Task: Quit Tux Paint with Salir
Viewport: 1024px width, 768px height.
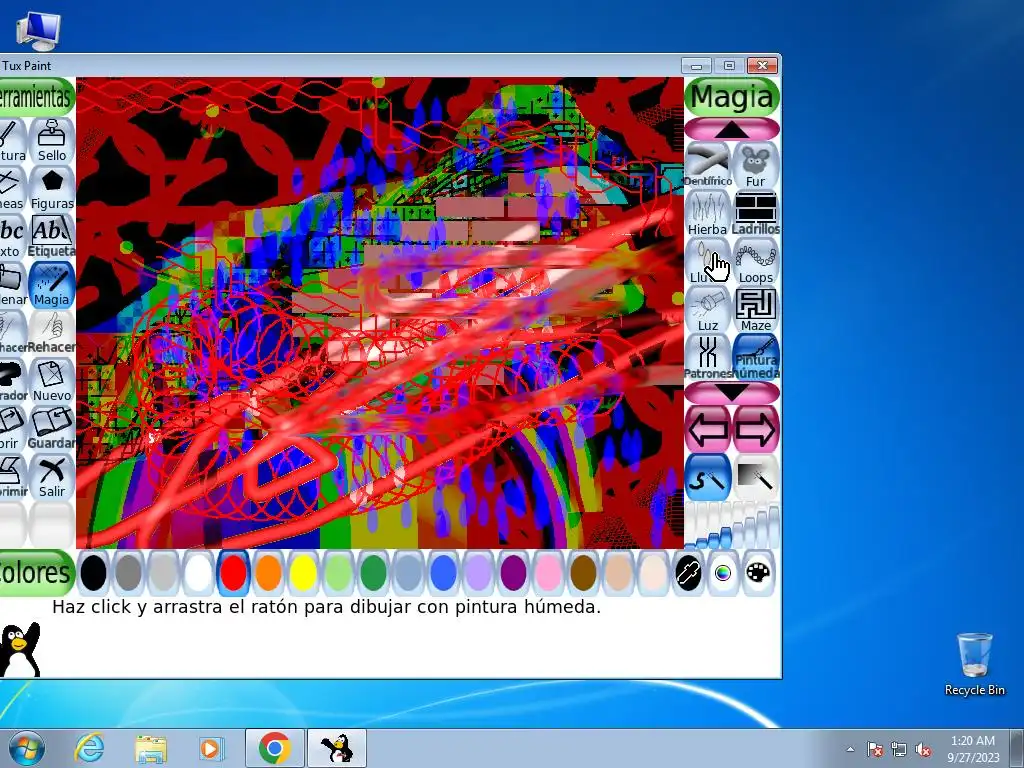Action: pos(52,477)
